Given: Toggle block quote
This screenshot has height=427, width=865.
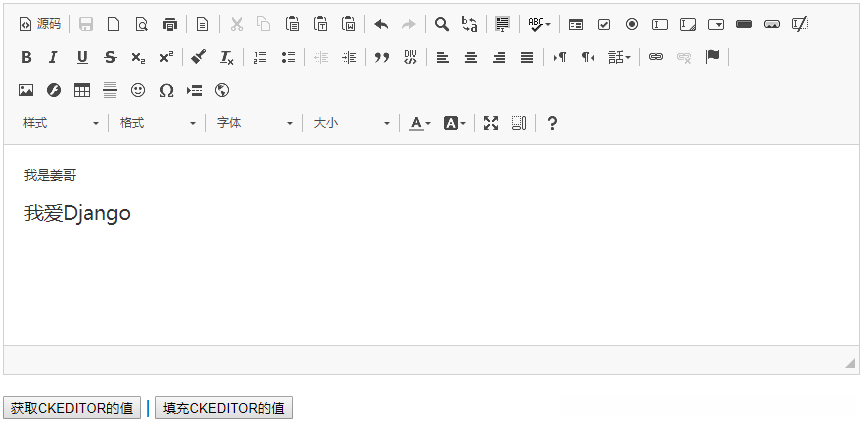Looking at the screenshot, I should tap(382, 57).
